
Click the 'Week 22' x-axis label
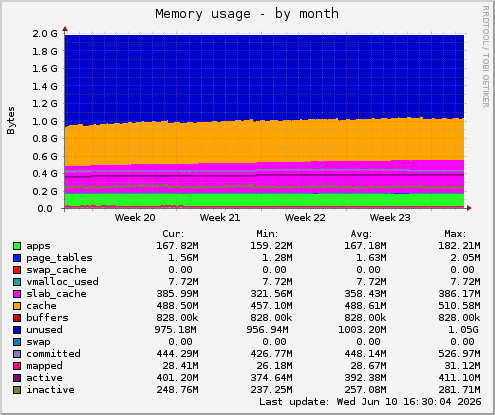point(305,218)
